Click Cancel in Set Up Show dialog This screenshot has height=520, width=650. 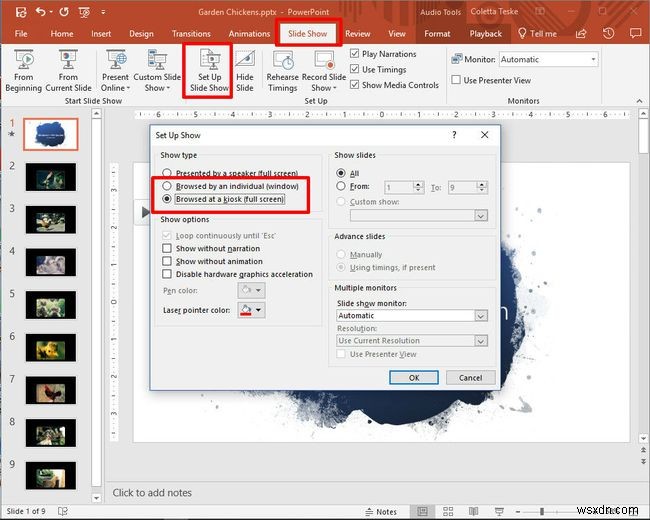471,377
